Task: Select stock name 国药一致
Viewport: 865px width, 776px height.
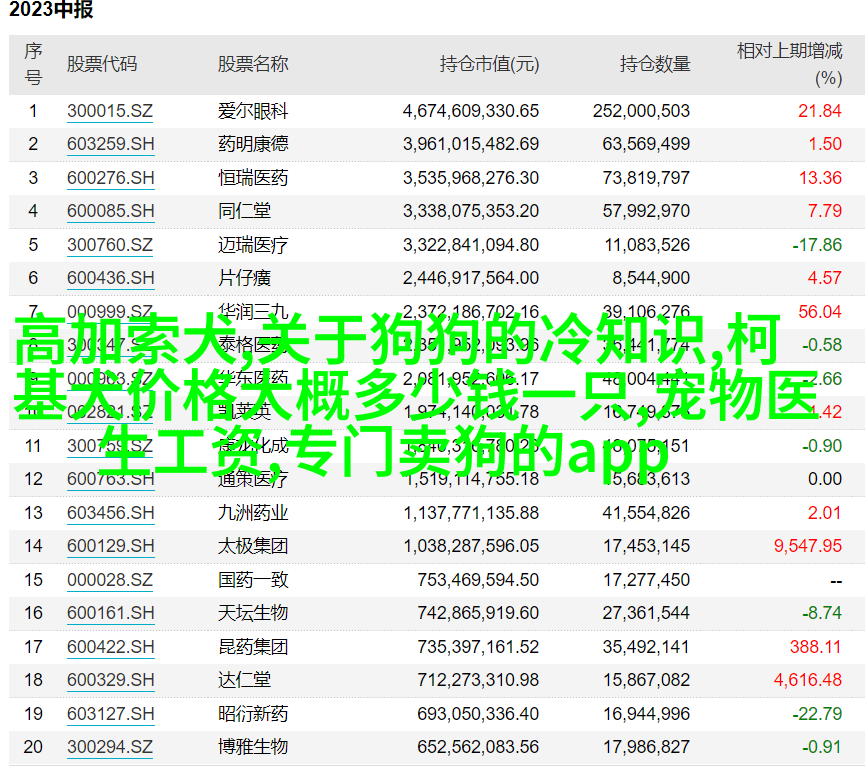Action: click(253, 580)
